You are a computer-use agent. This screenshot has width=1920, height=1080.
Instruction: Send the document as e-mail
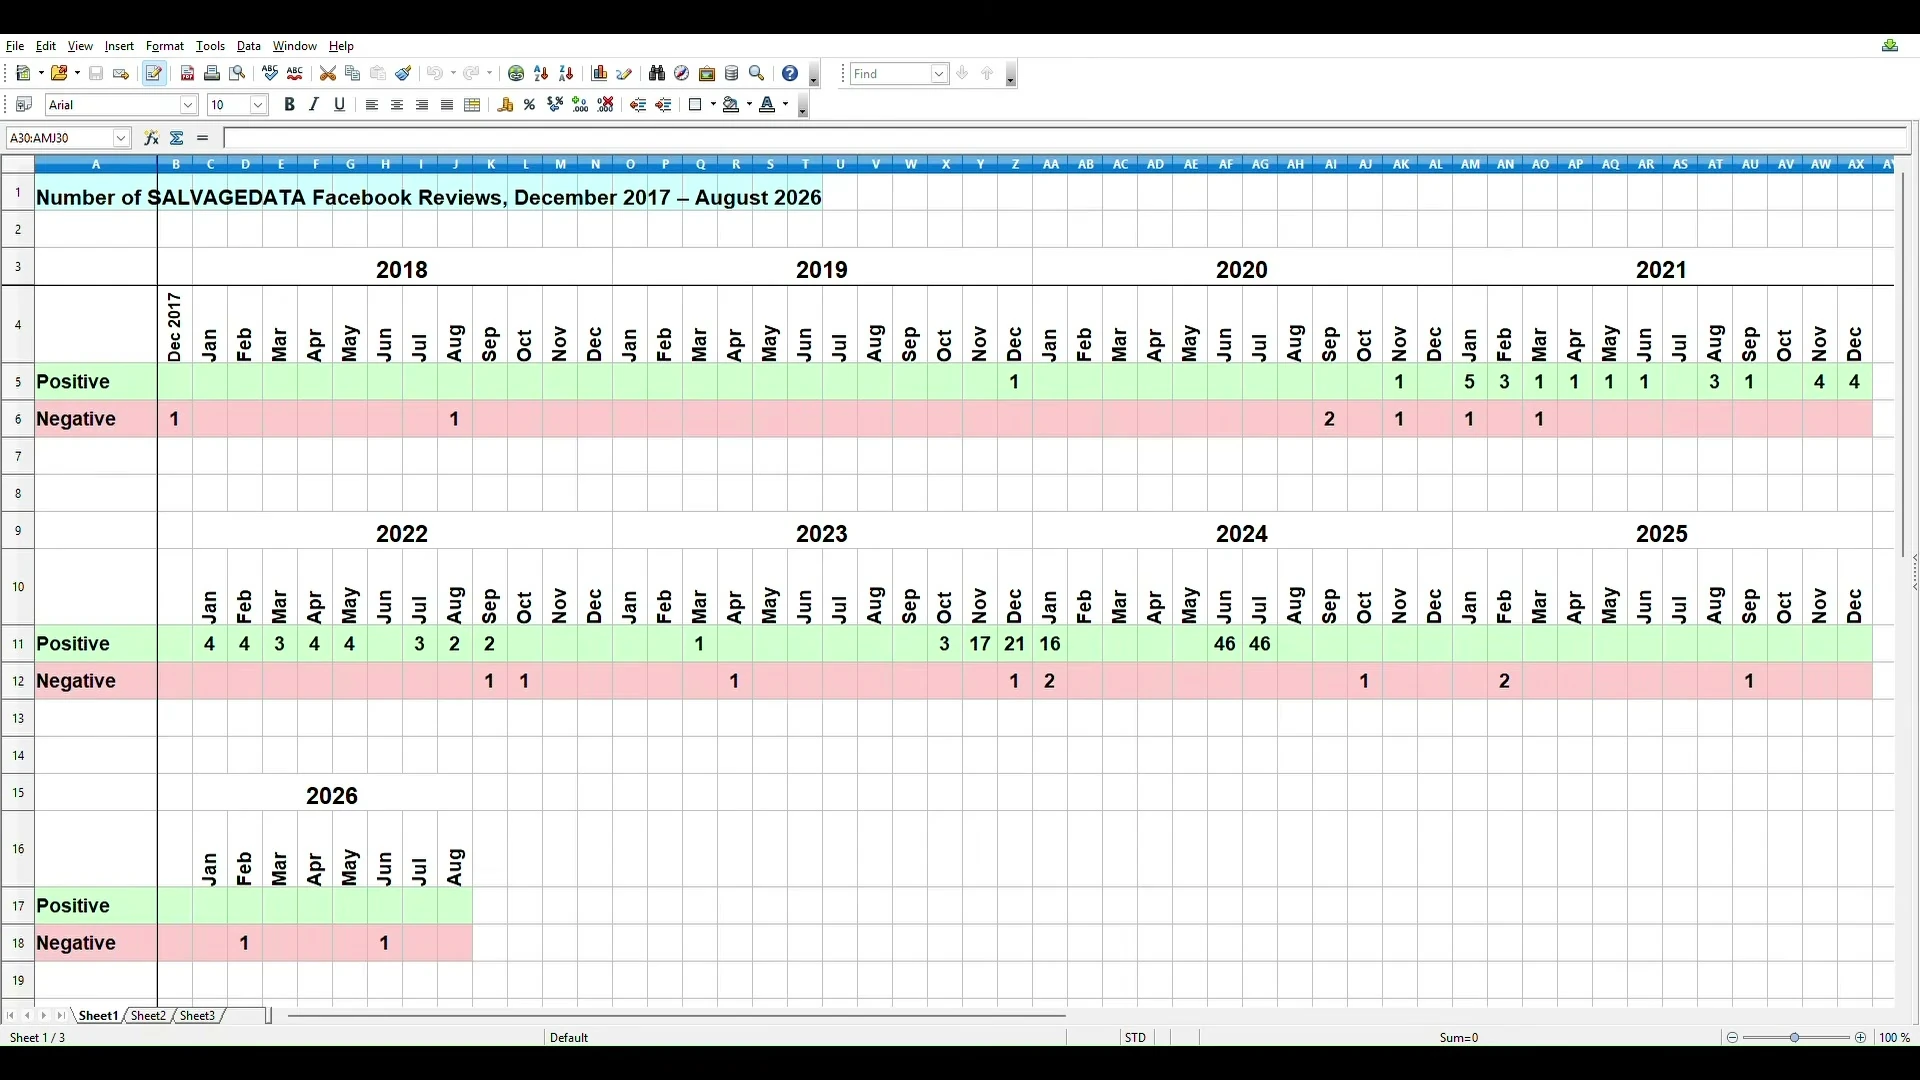pos(121,74)
